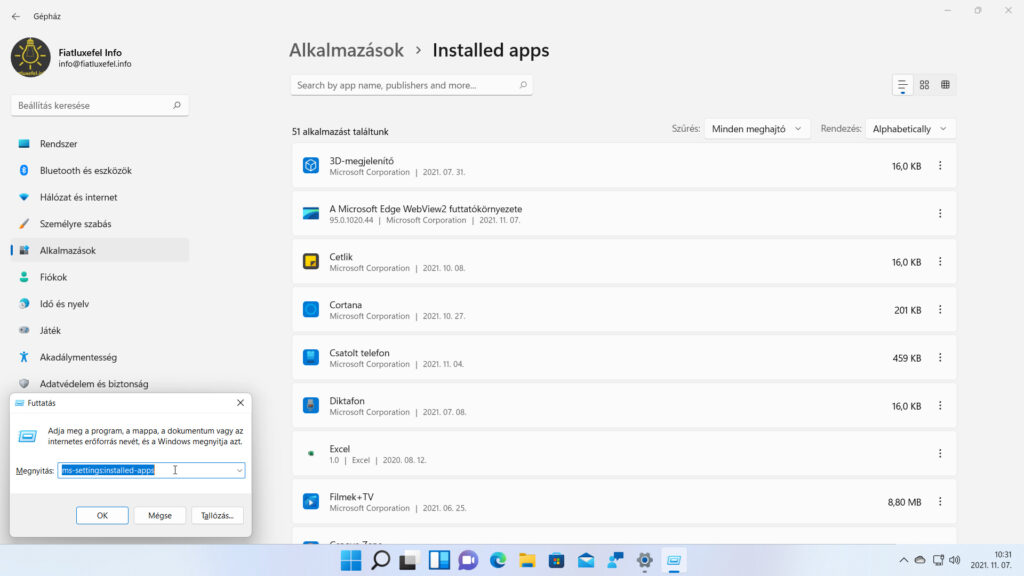Open the Rendezés Alphabetically dropdown
The width and height of the screenshot is (1024, 576).
click(x=910, y=129)
